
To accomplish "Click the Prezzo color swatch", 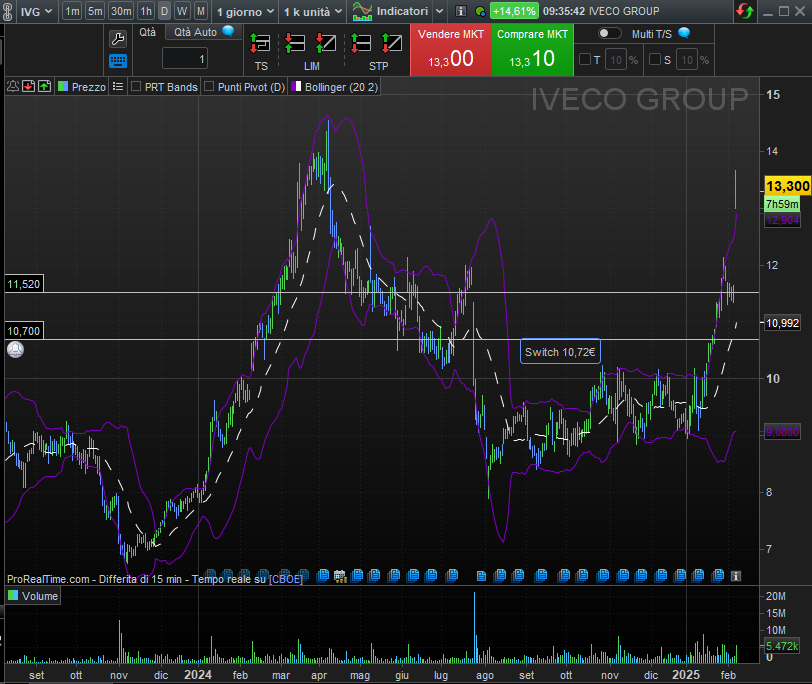I will click(x=63, y=86).
